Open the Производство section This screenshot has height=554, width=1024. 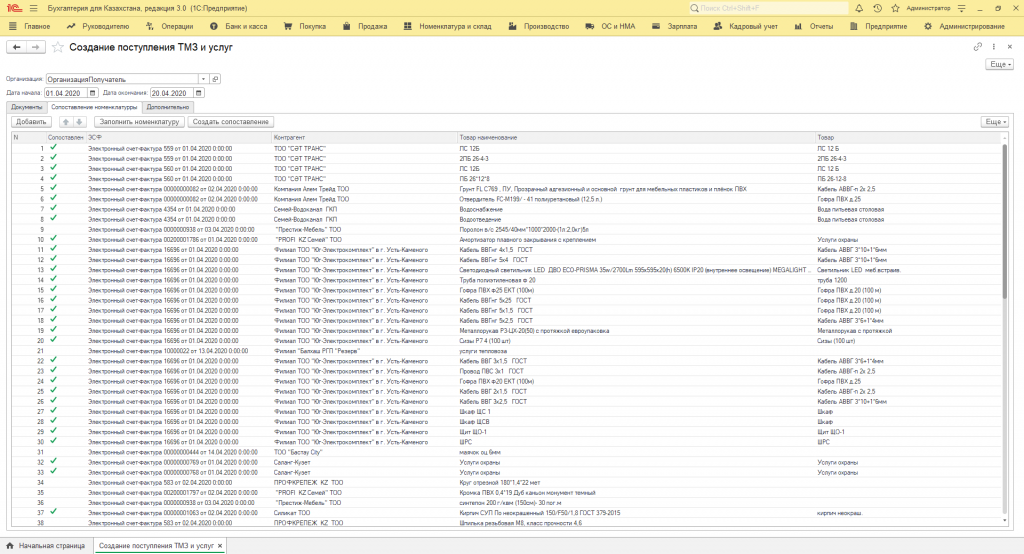point(539,26)
